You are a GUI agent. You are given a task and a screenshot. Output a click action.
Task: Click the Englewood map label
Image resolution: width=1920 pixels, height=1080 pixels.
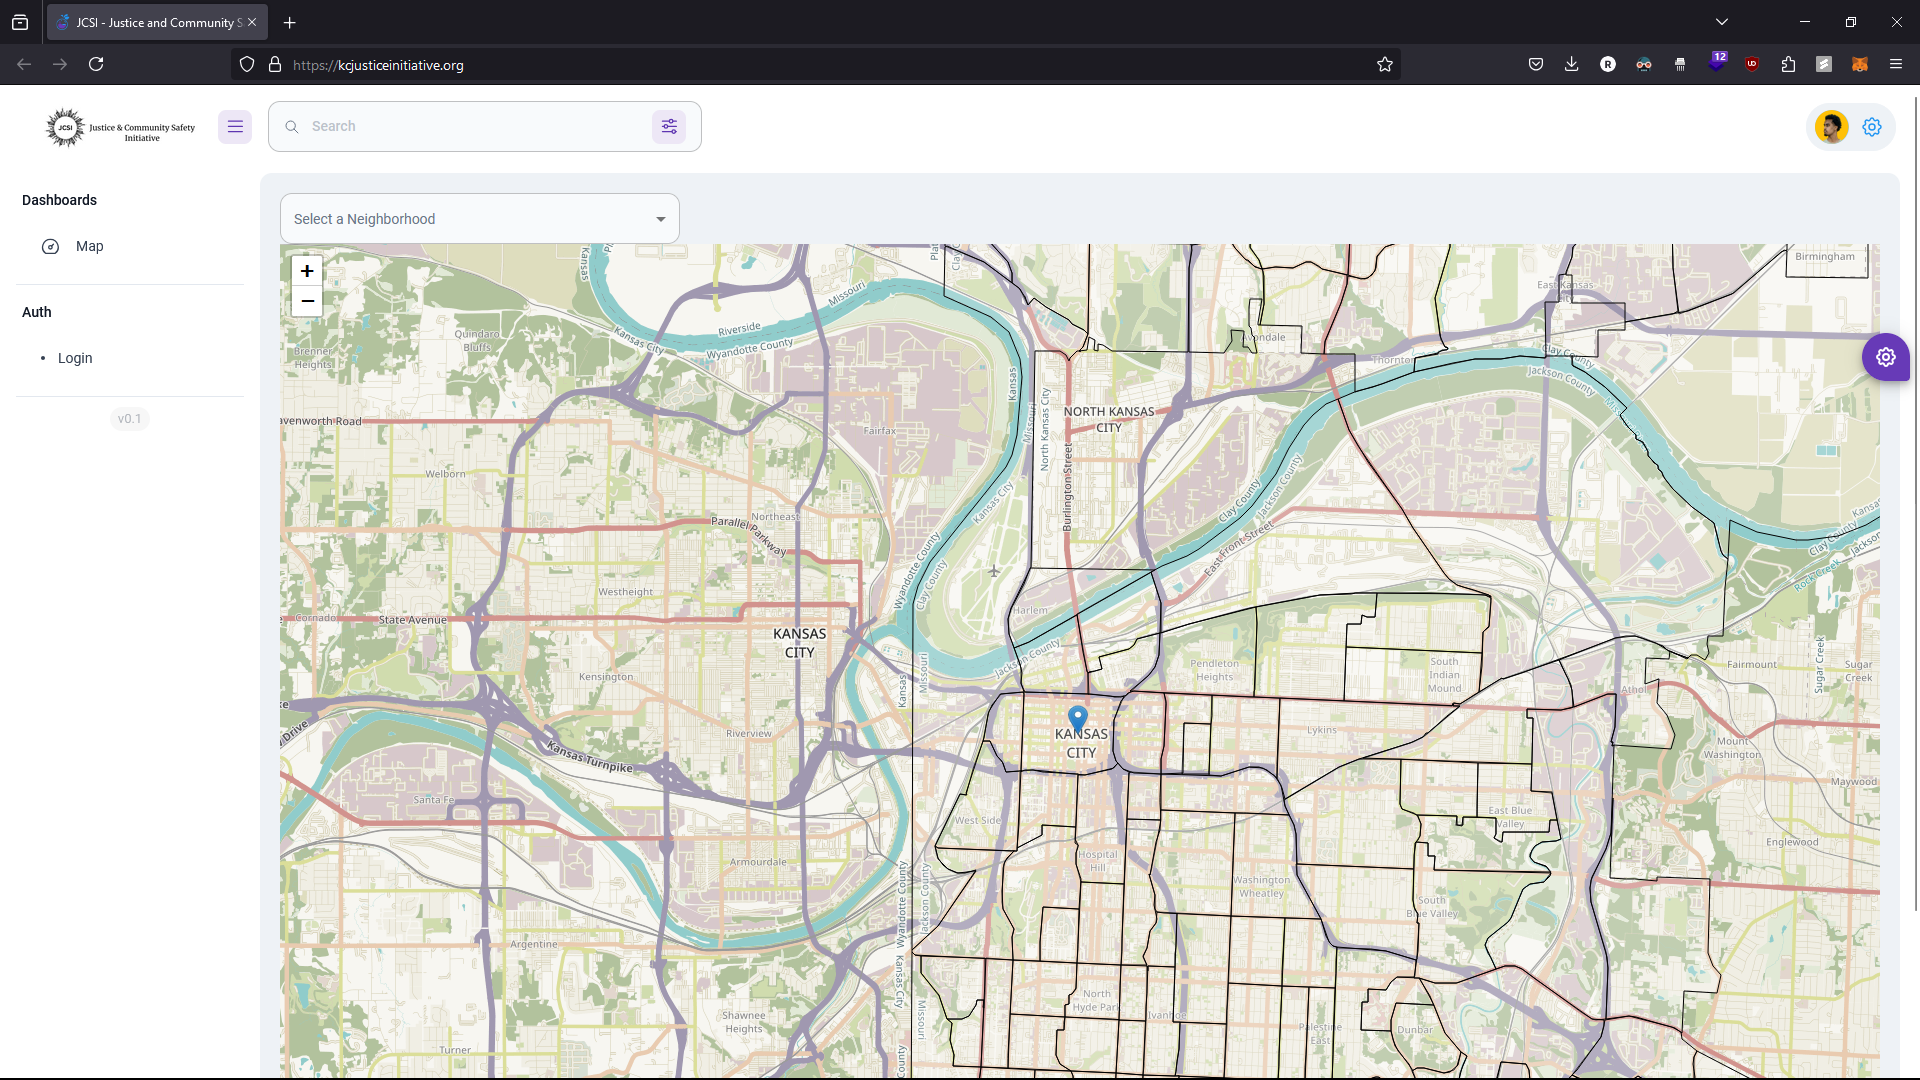[1792, 842]
